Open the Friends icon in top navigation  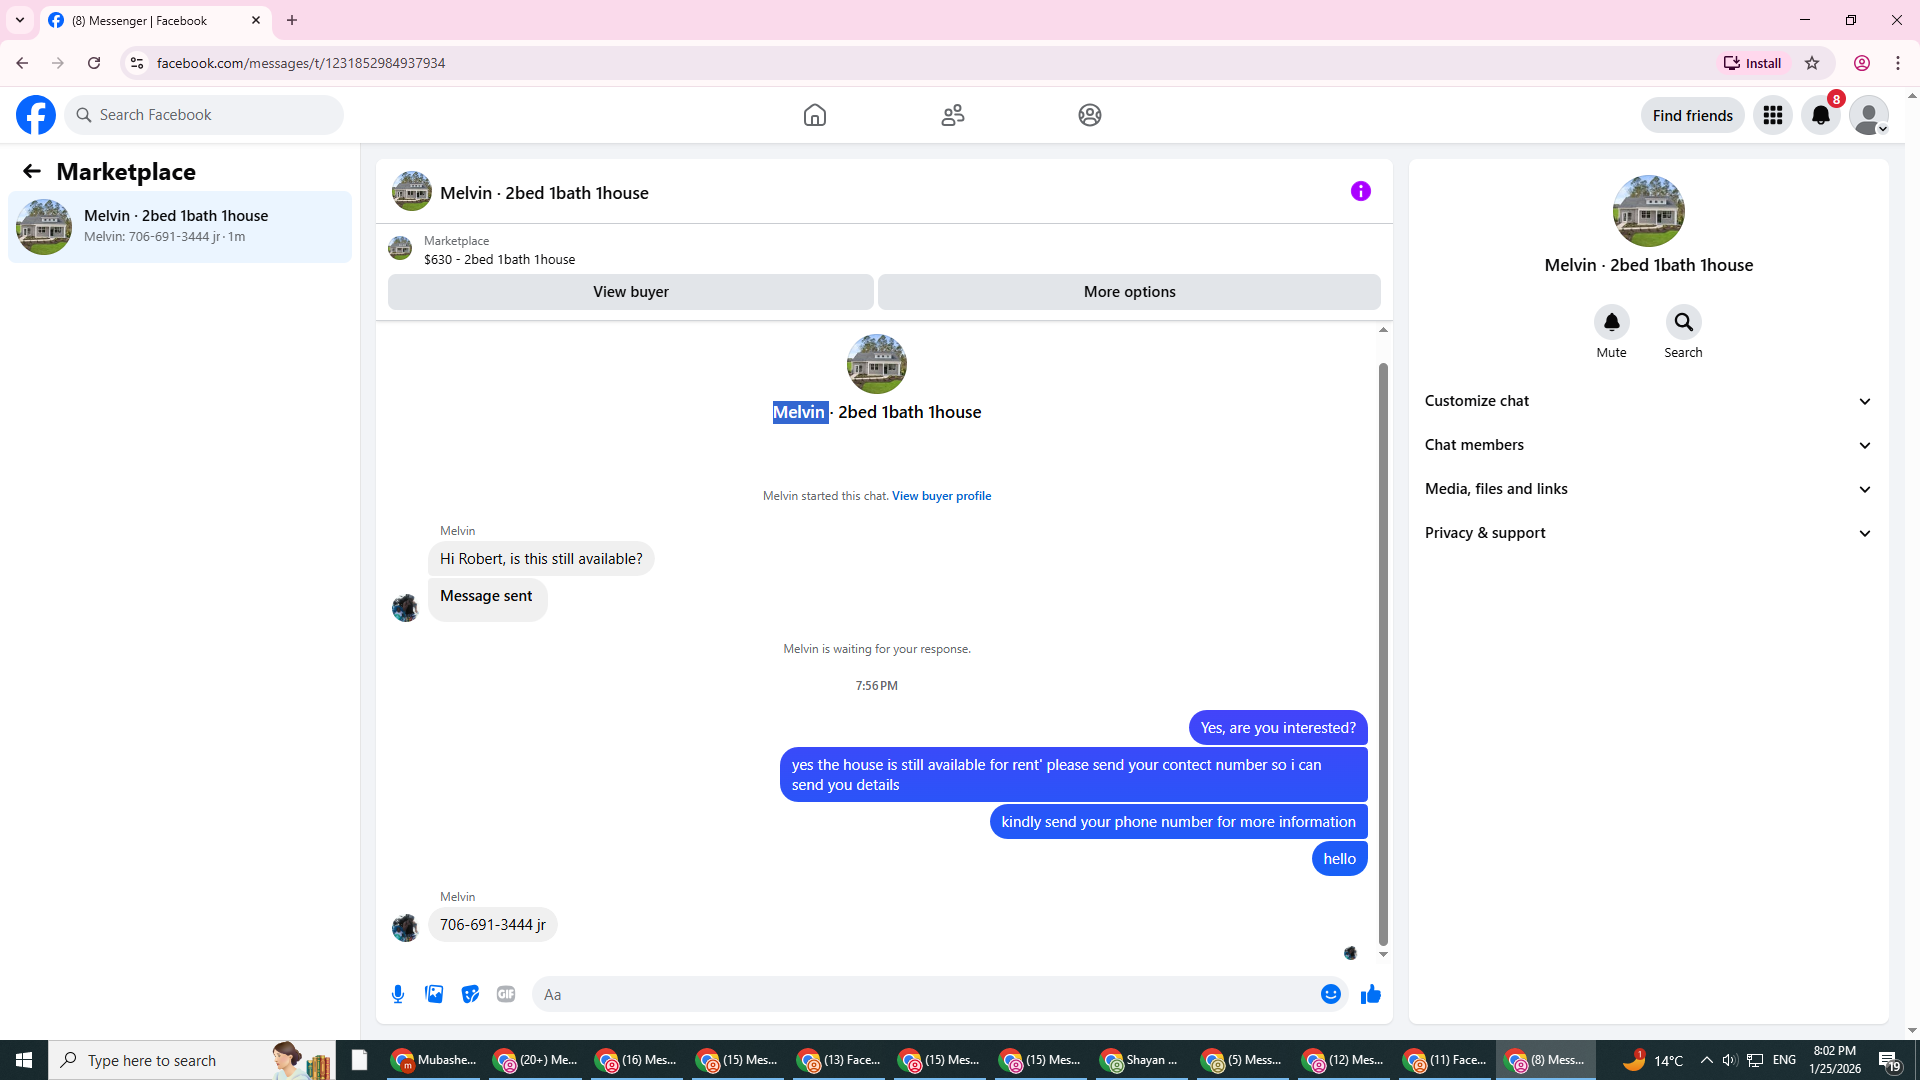[953, 115]
